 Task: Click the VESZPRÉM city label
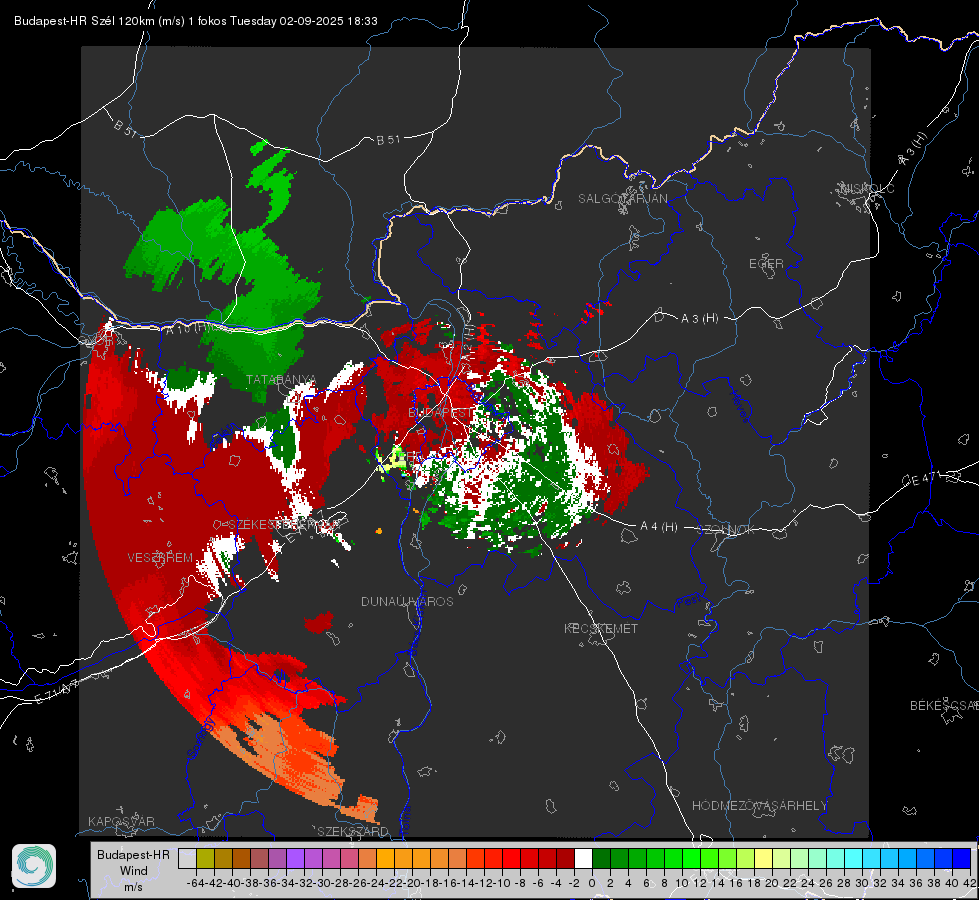pos(160,557)
